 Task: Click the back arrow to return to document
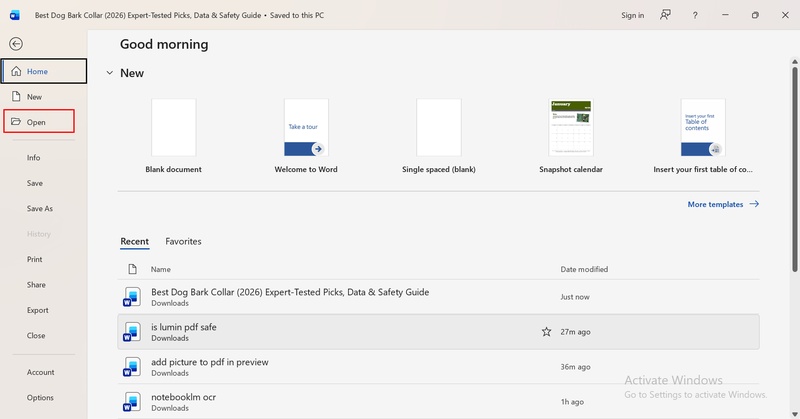(x=16, y=44)
